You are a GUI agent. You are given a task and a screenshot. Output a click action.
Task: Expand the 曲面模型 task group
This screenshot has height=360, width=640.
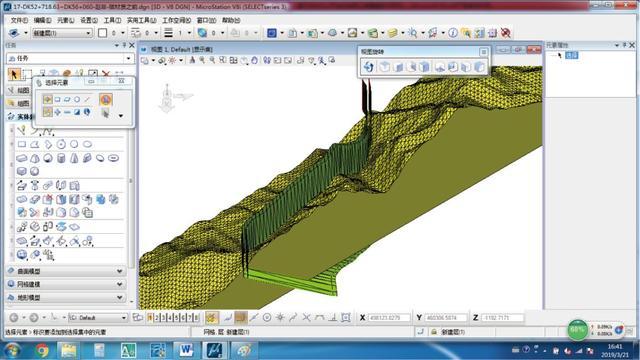tap(66, 271)
